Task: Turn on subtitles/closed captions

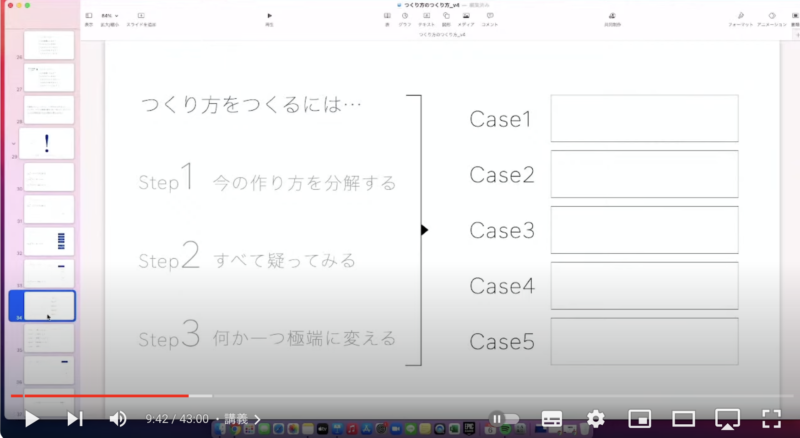Action: click(552, 419)
